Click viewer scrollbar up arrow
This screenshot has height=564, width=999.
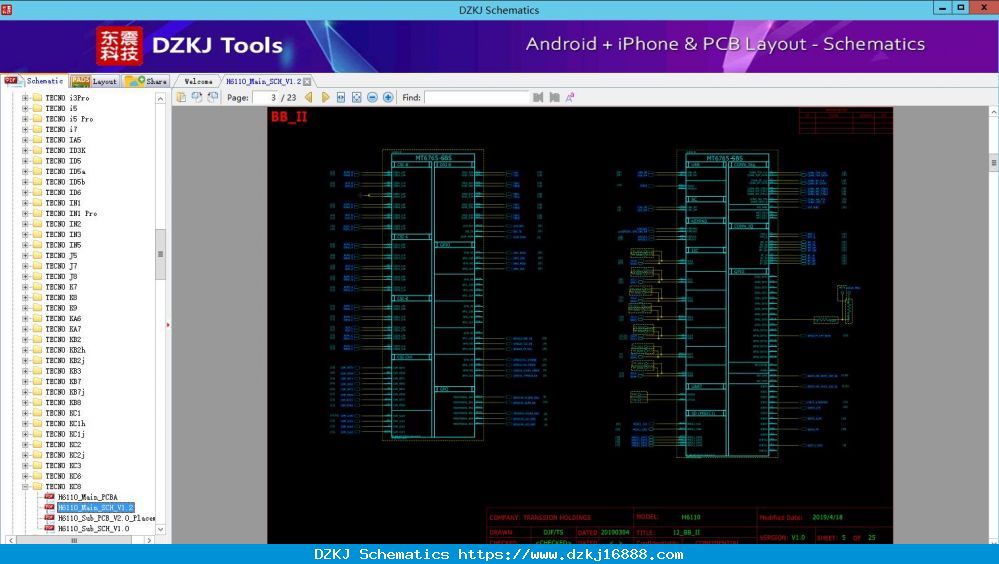coord(993,112)
